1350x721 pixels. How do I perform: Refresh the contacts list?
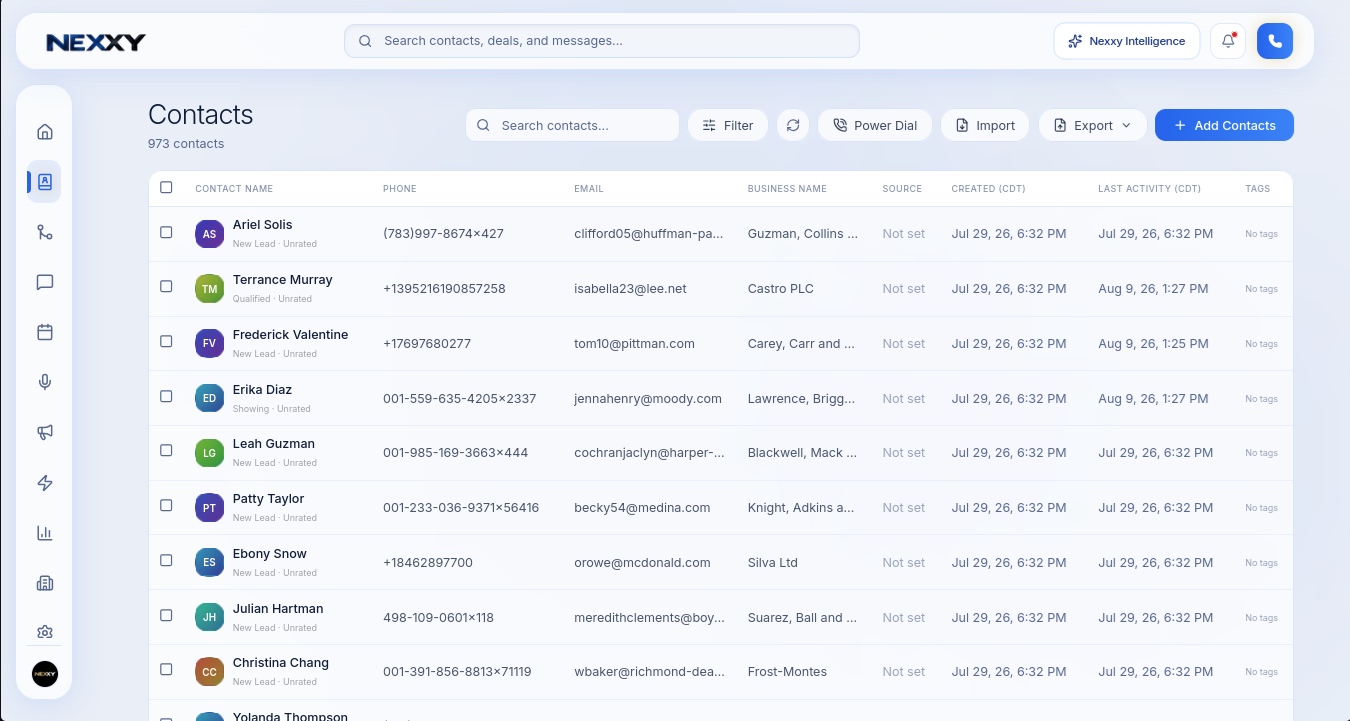pyautogui.click(x=793, y=125)
